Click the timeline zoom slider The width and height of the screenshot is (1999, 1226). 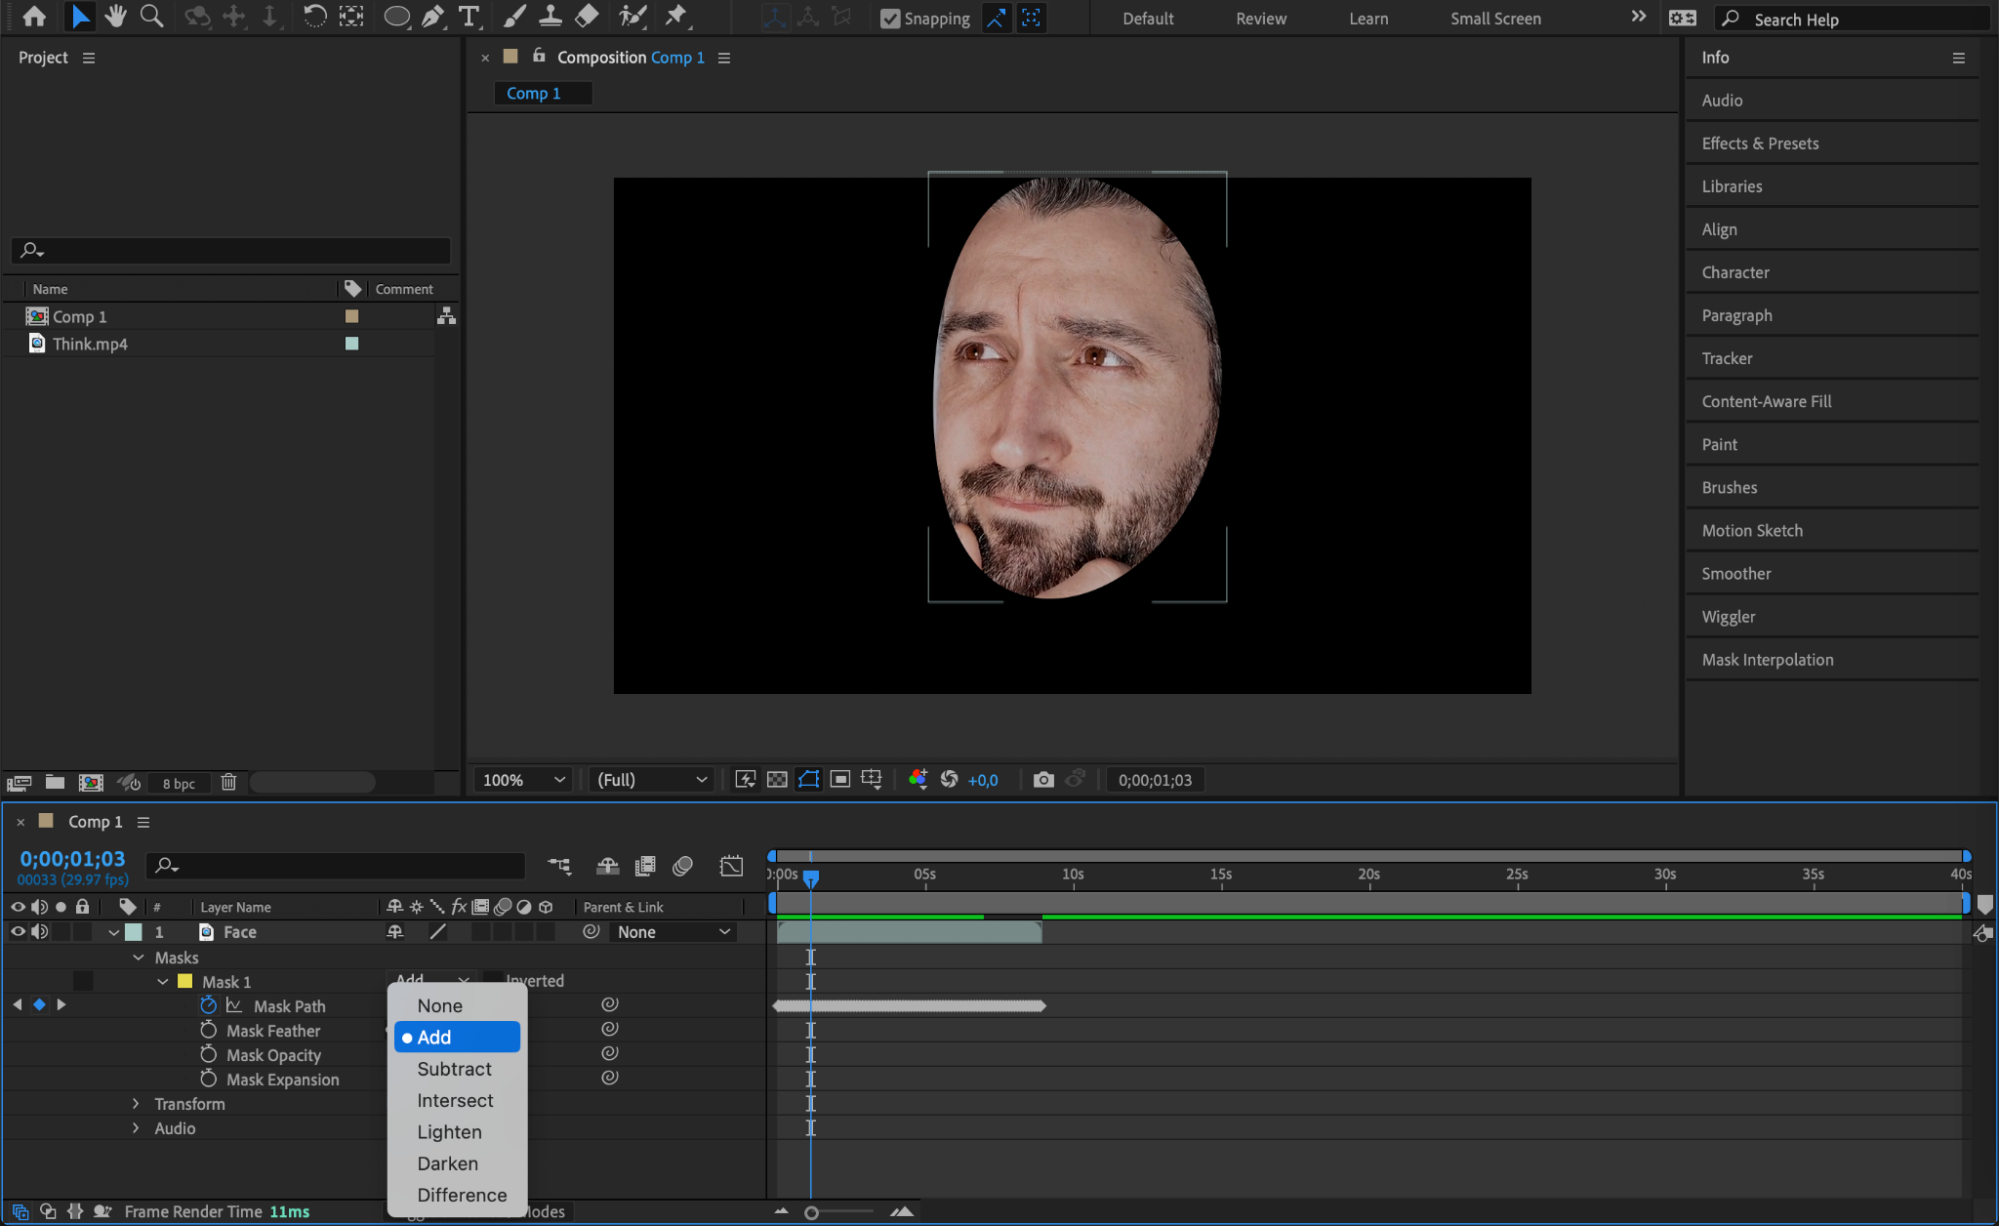tap(811, 1213)
